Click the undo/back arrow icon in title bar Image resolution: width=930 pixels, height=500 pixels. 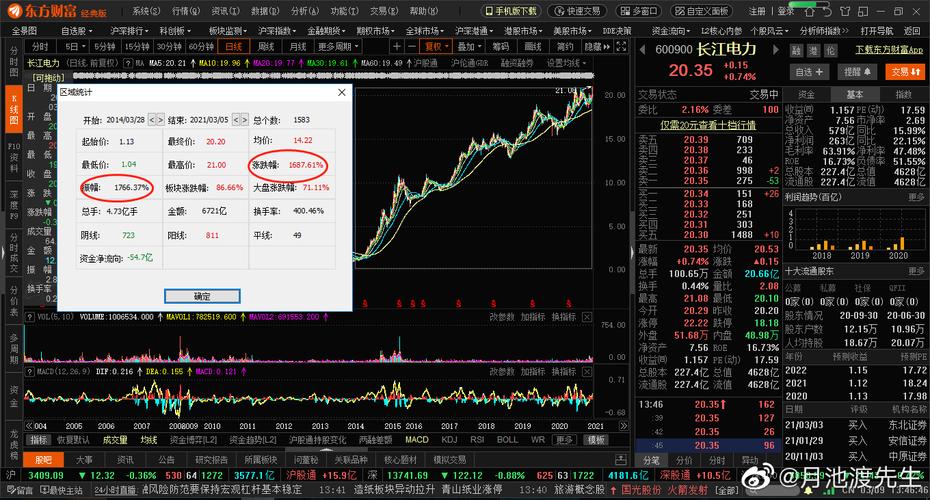[827, 11]
